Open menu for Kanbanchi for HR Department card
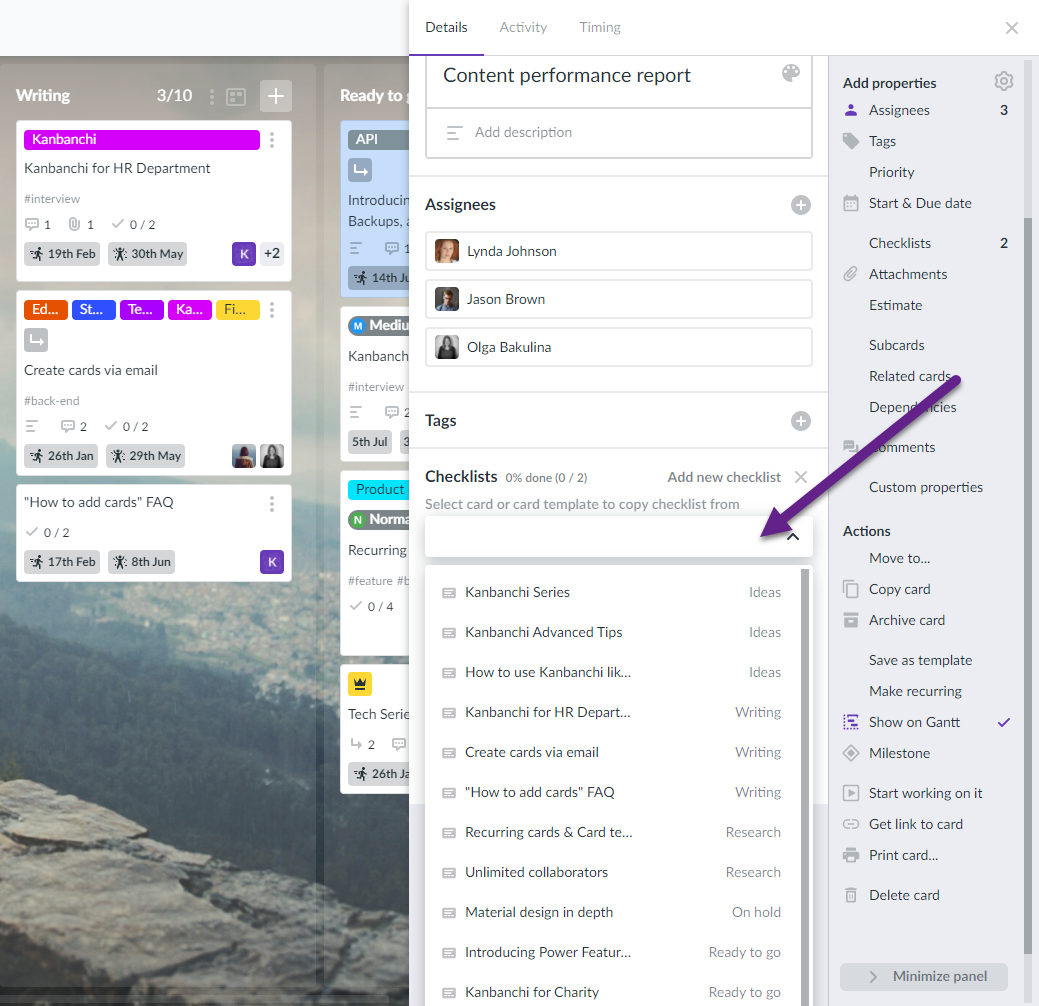Screen dimensions: 1039x1006 [x=272, y=140]
